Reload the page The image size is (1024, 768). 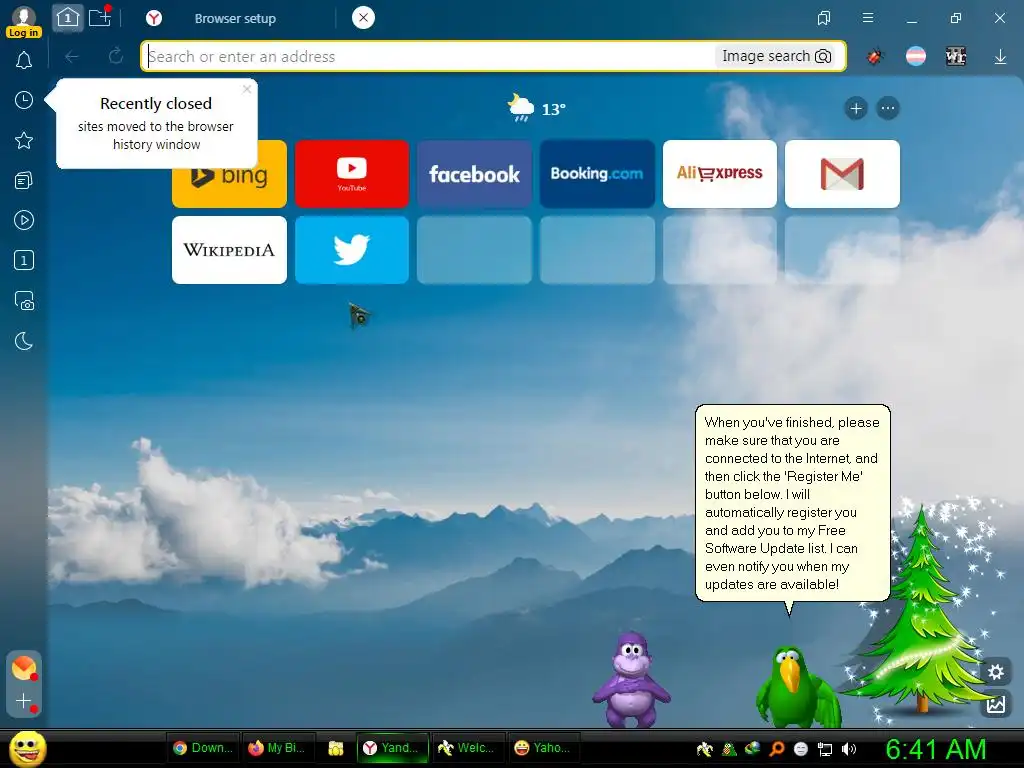pos(116,56)
